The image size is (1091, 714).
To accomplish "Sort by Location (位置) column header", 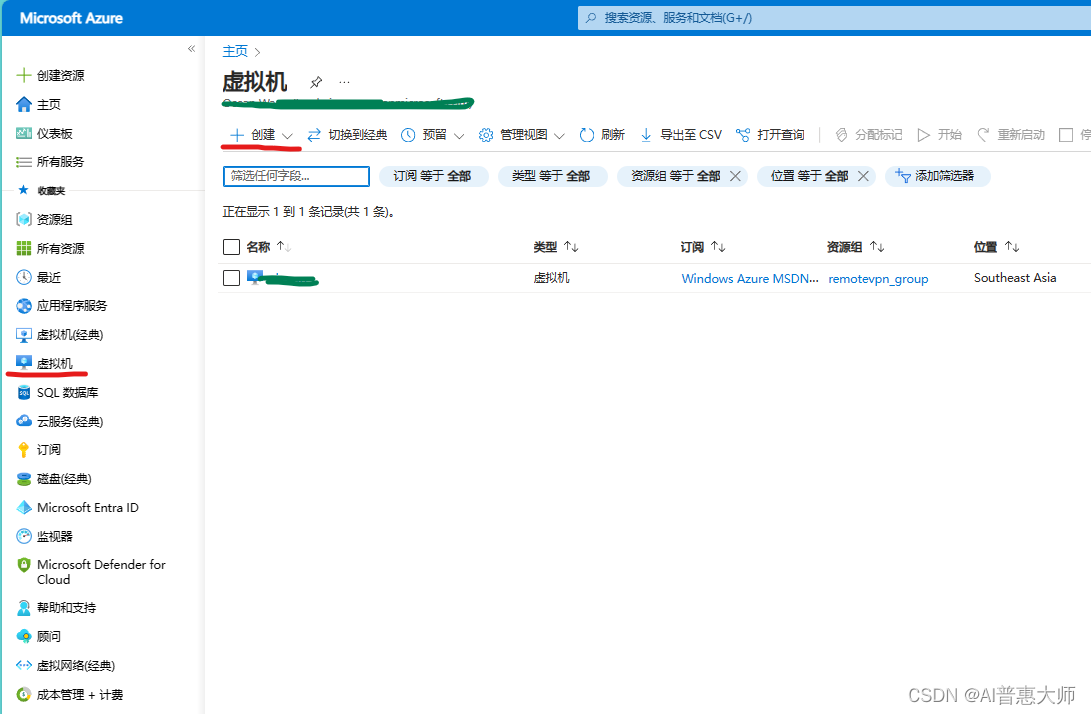I will point(996,247).
